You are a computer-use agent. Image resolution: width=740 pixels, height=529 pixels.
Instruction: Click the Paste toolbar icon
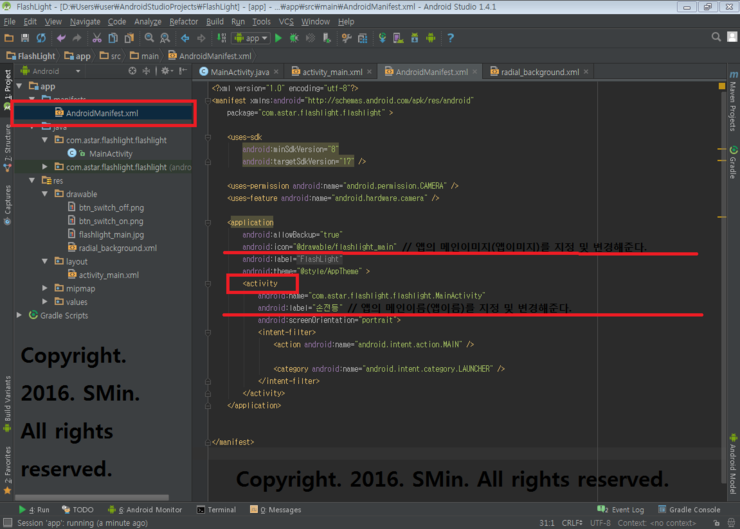tap(129, 38)
